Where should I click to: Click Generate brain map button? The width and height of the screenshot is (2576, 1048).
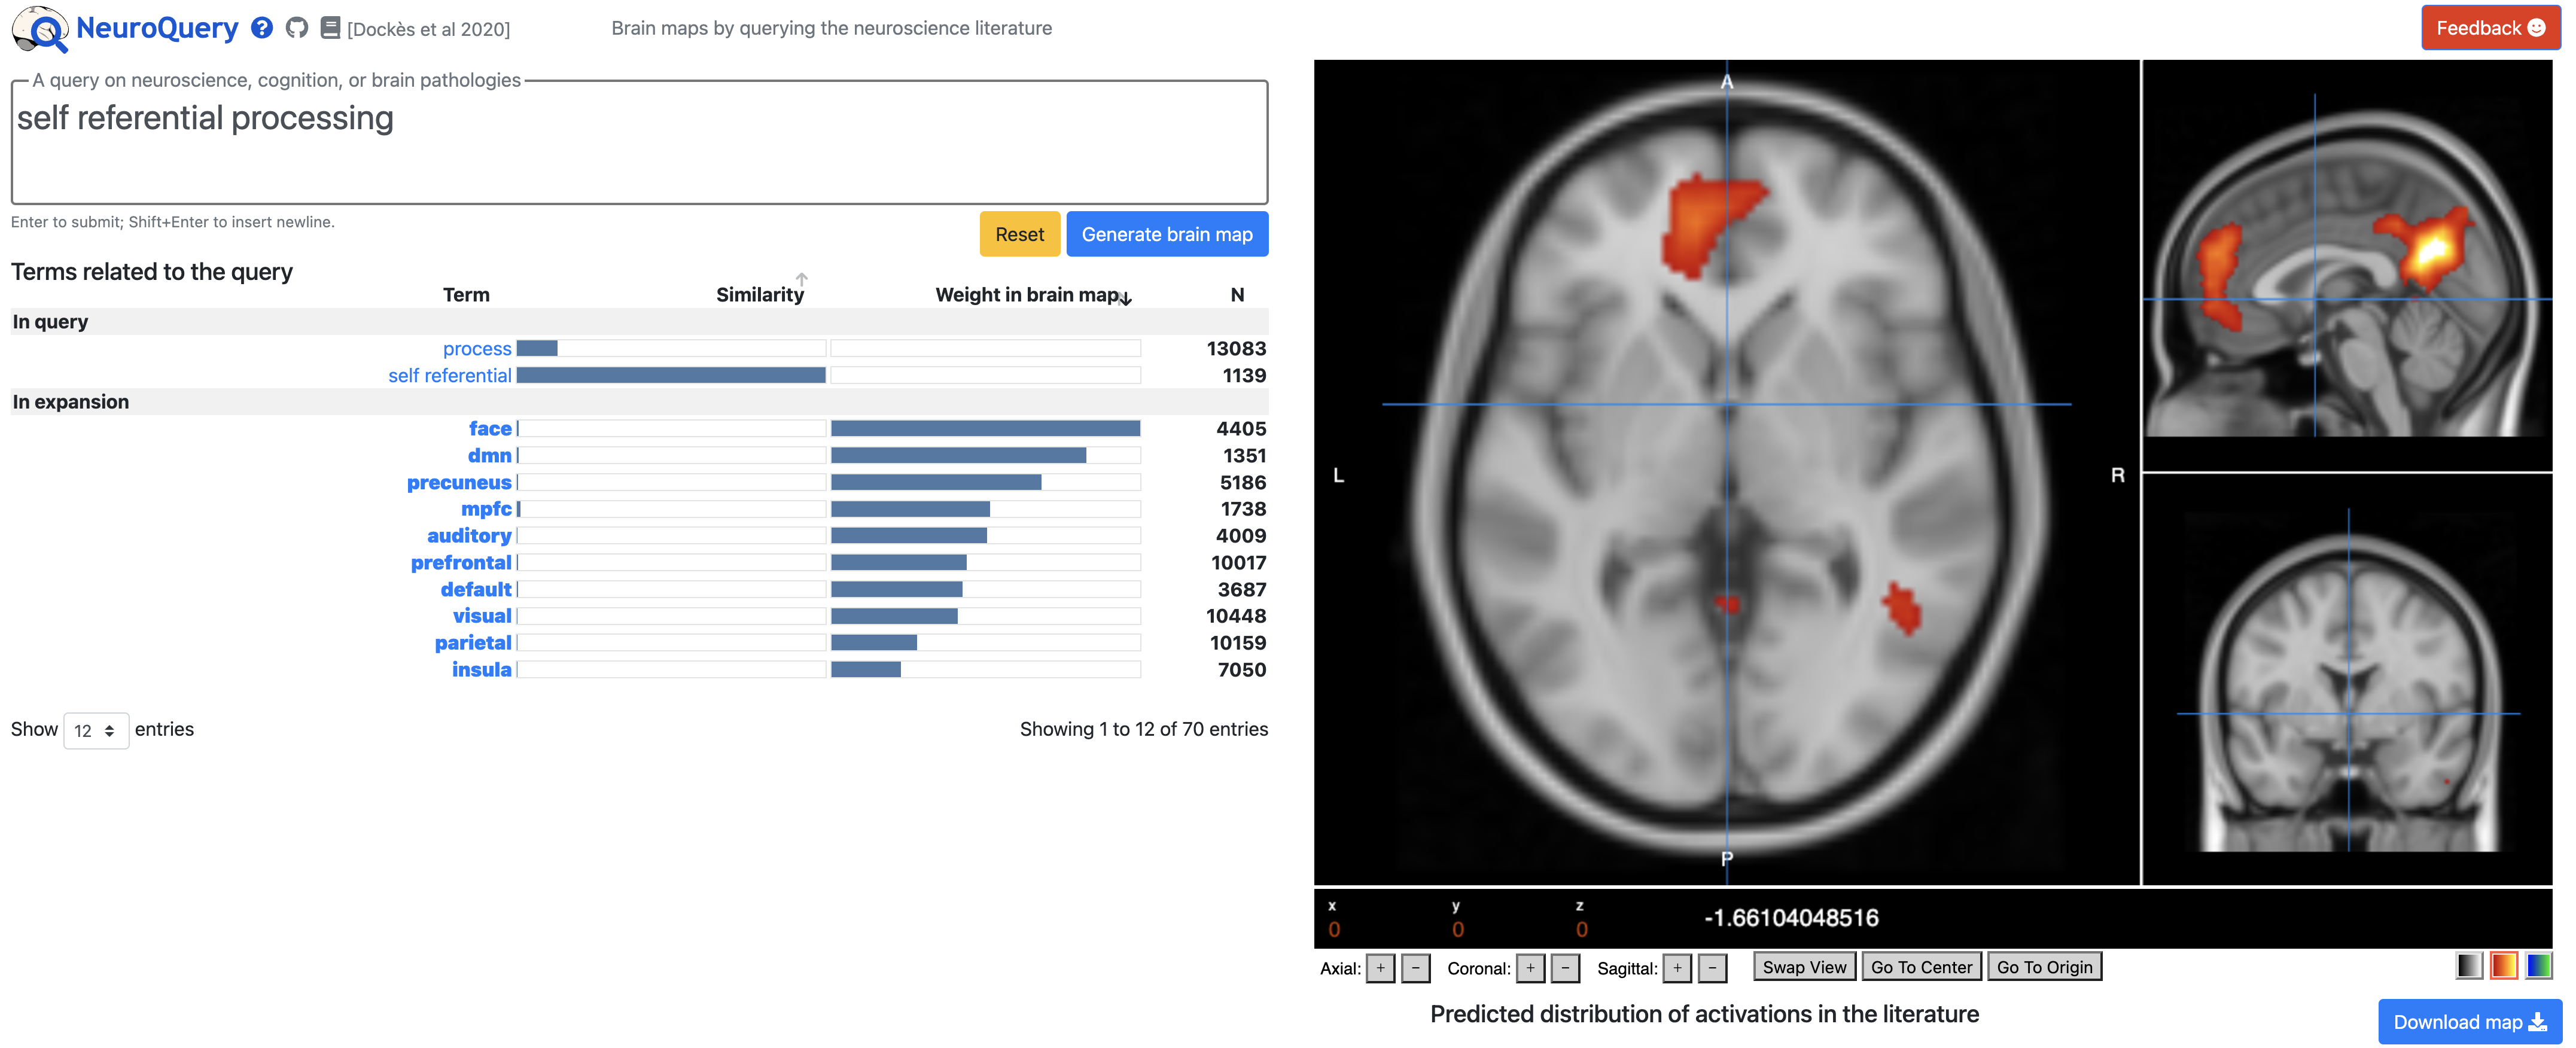1166,234
